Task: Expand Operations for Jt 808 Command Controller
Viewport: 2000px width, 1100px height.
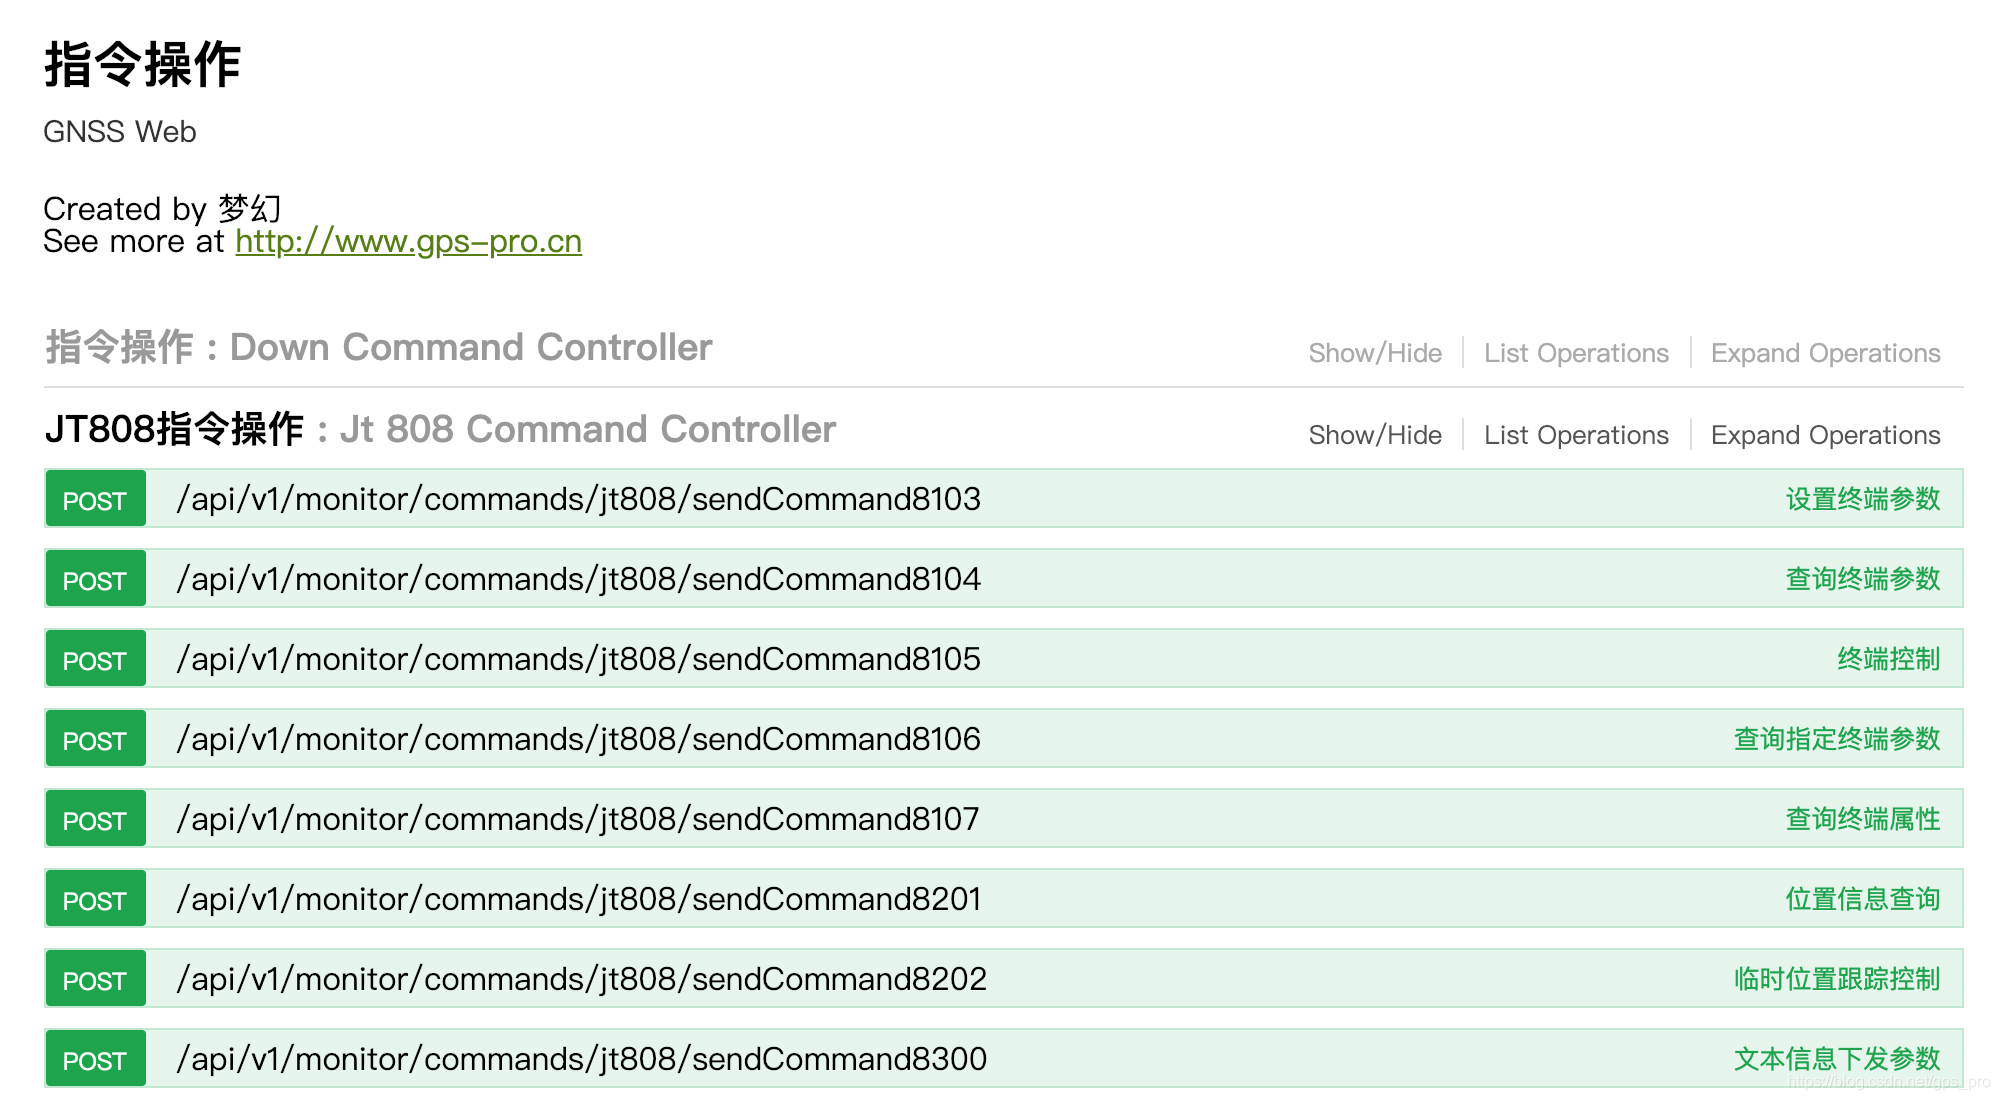Action: click(1825, 435)
